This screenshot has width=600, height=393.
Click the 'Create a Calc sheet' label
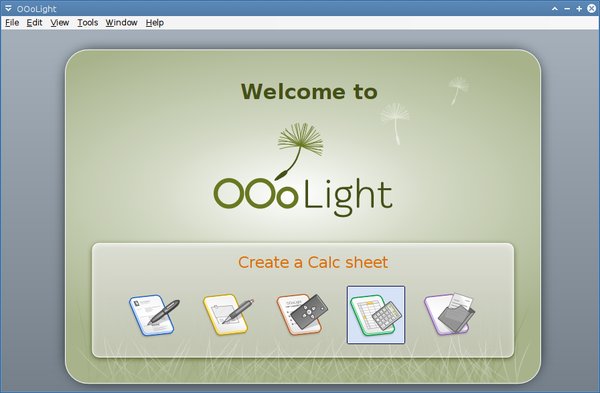pyautogui.click(x=313, y=263)
